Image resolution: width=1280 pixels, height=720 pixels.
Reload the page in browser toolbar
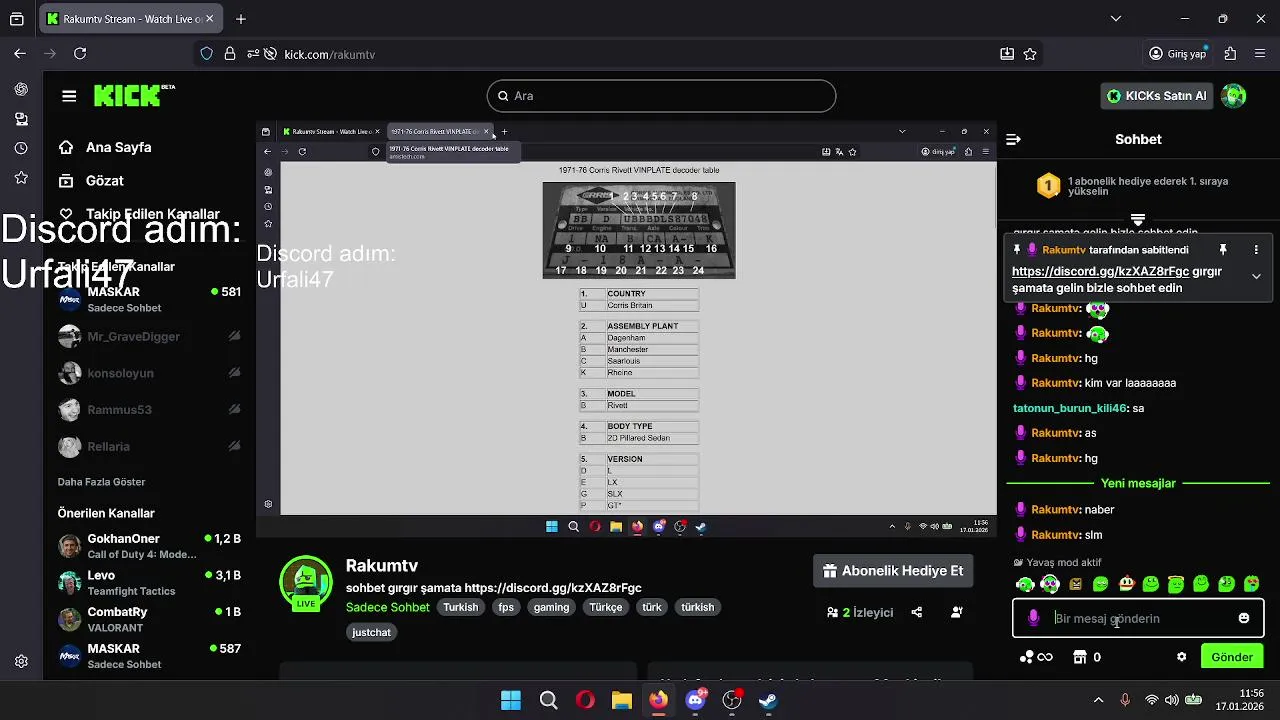(x=80, y=54)
